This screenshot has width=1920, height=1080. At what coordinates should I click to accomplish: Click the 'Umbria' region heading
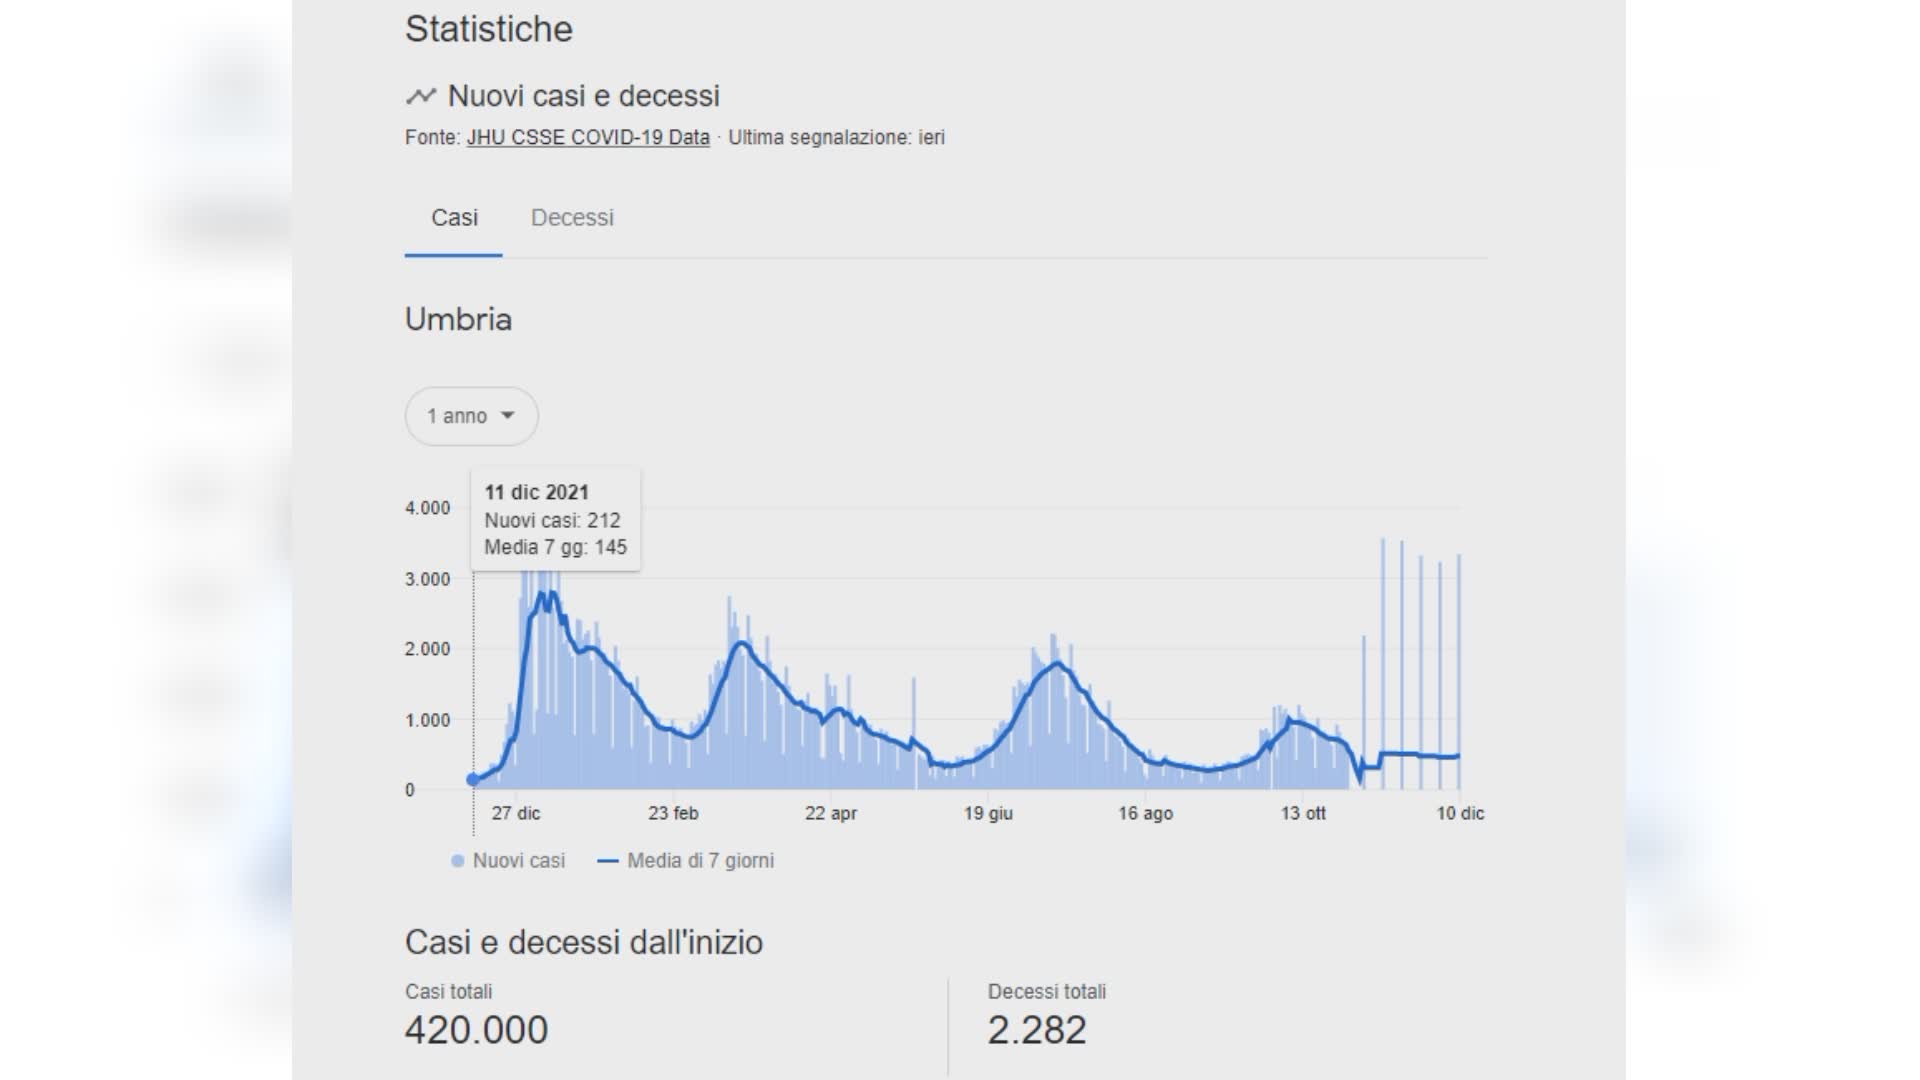click(x=458, y=319)
